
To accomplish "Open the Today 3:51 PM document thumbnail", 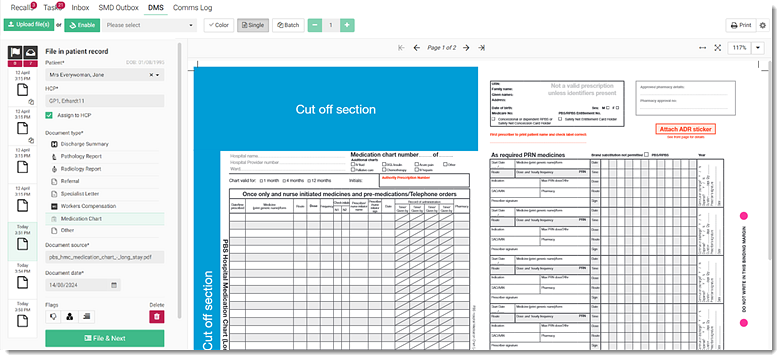I will click(x=22, y=241).
